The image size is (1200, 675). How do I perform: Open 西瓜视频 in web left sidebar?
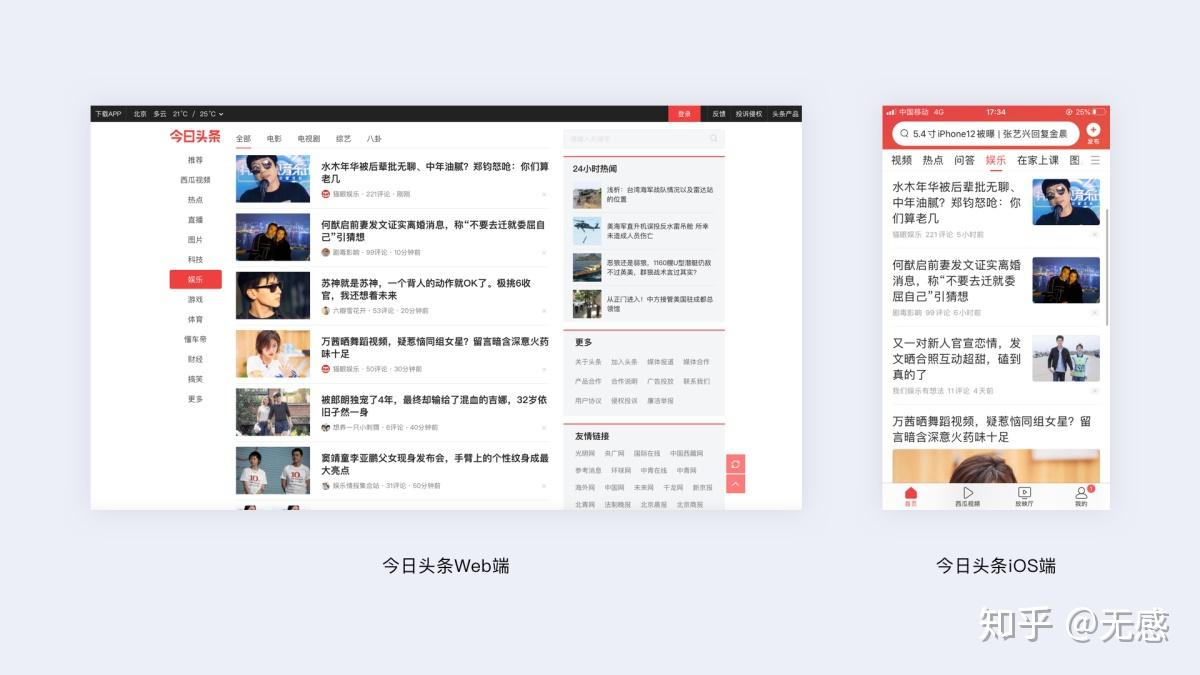(x=195, y=180)
